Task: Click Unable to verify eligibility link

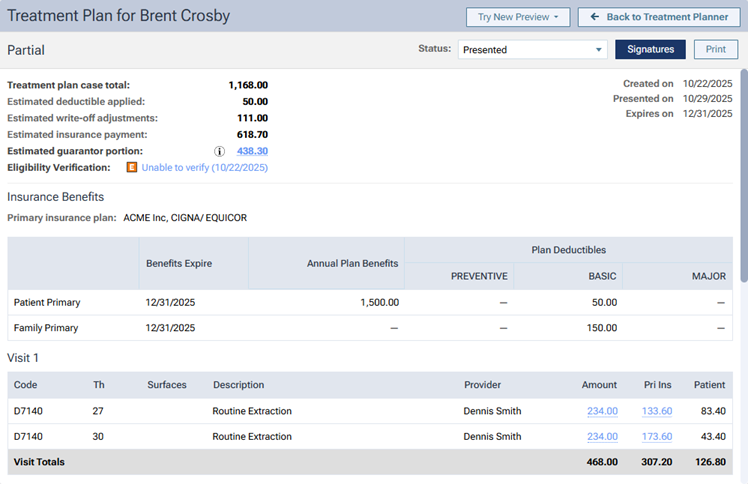Action: 204,168
